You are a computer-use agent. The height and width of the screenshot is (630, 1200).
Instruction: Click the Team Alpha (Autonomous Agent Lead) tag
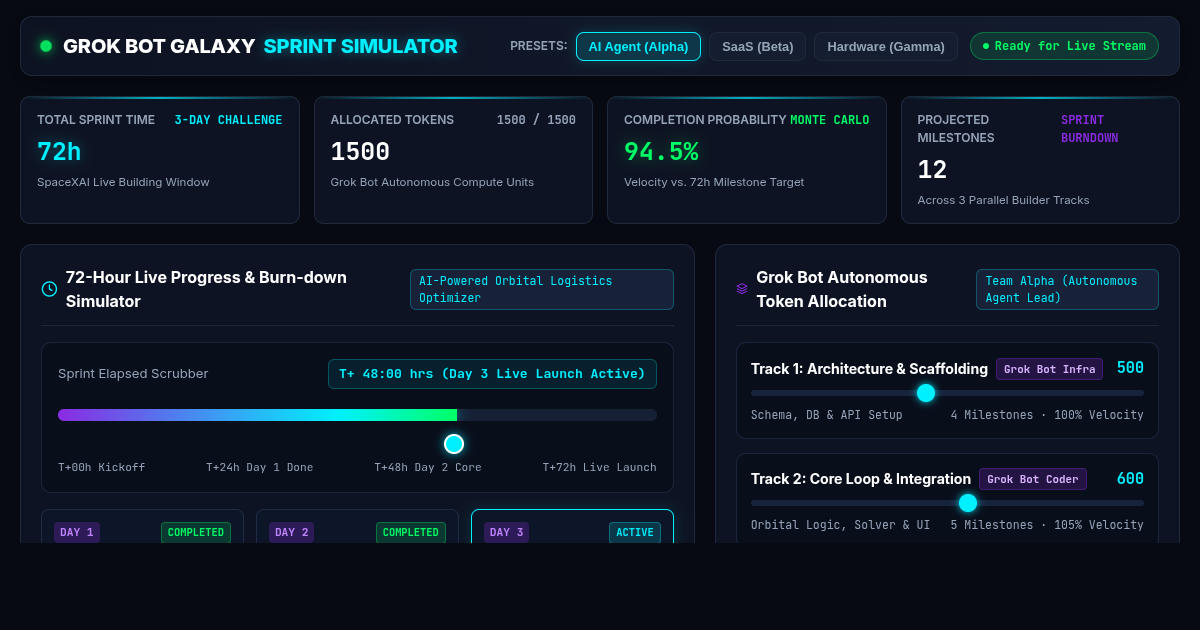(1067, 289)
